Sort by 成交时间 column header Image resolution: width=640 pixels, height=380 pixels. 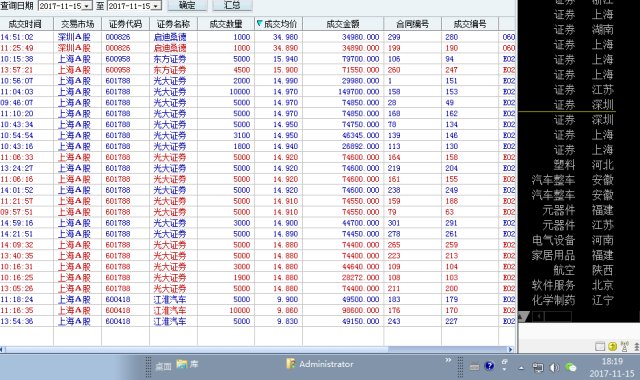click(x=26, y=24)
